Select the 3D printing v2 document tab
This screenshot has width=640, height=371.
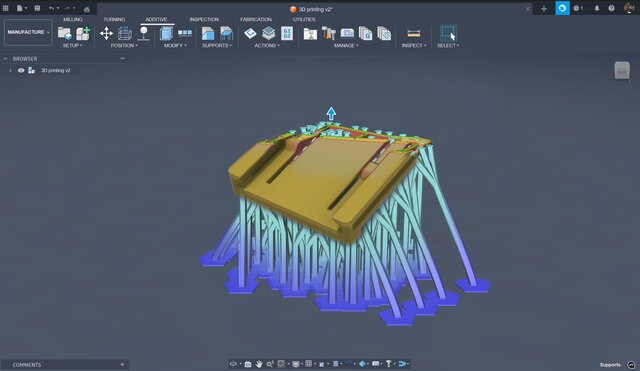[311, 9]
